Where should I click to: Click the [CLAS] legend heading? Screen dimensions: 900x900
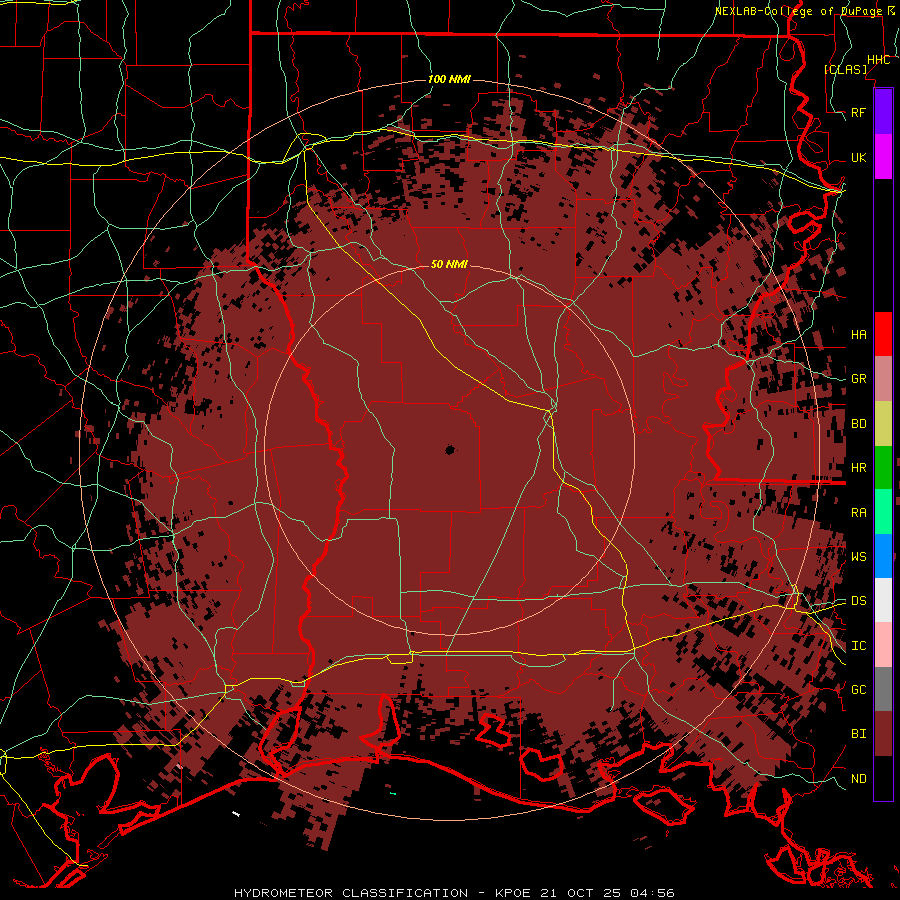coord(845,69)
